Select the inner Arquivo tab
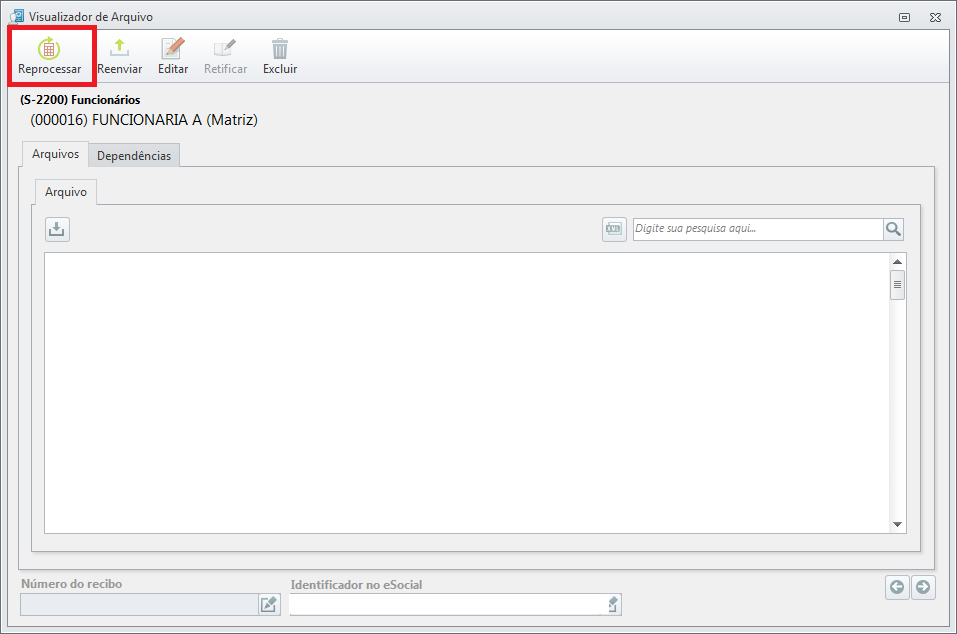The image size is (957, 634). (66, 192)
